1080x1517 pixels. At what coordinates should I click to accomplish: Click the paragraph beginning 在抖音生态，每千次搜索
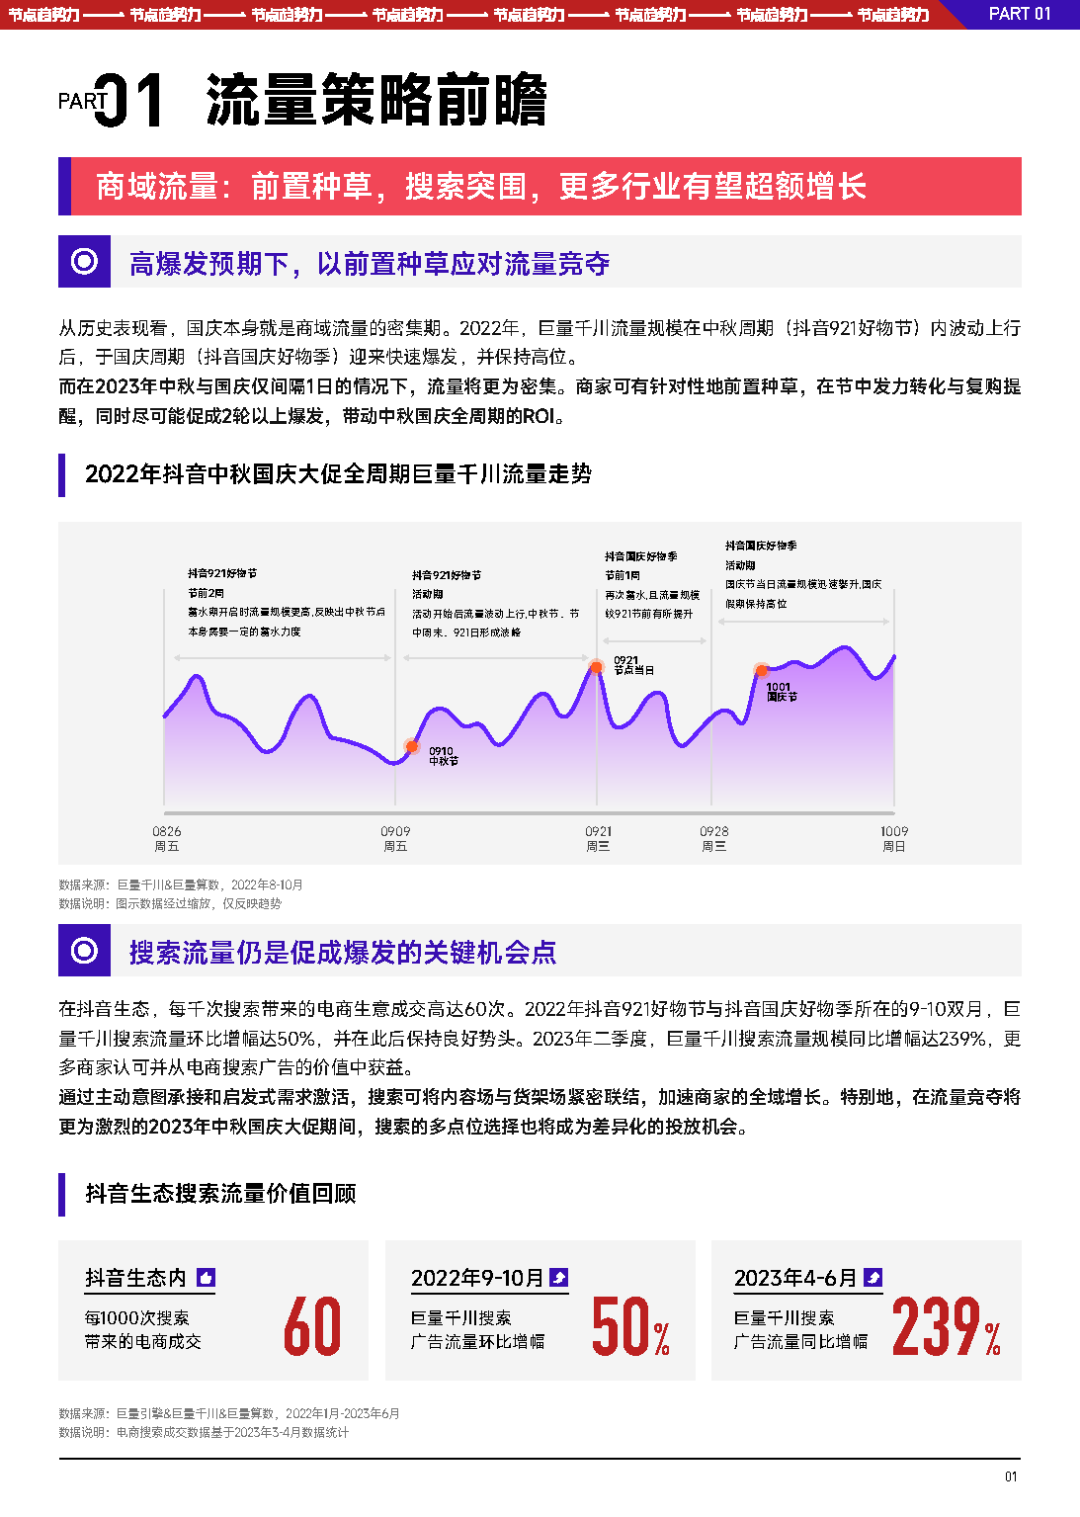point(540,1038)
